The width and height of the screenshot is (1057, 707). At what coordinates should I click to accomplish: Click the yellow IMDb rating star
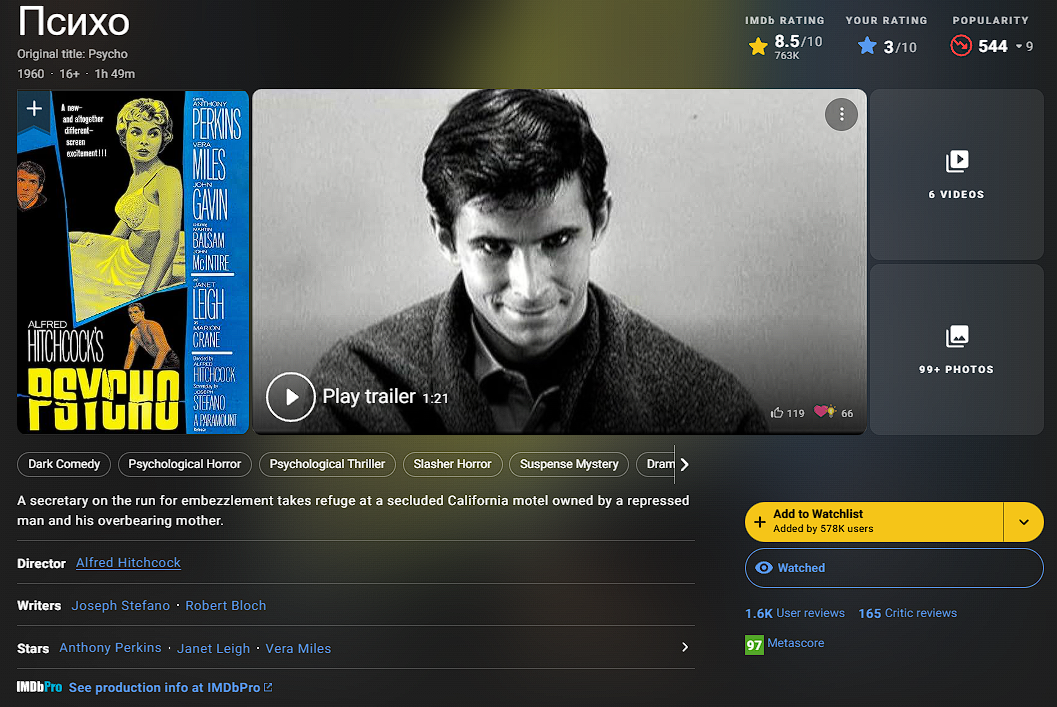(x=758, y=47)
